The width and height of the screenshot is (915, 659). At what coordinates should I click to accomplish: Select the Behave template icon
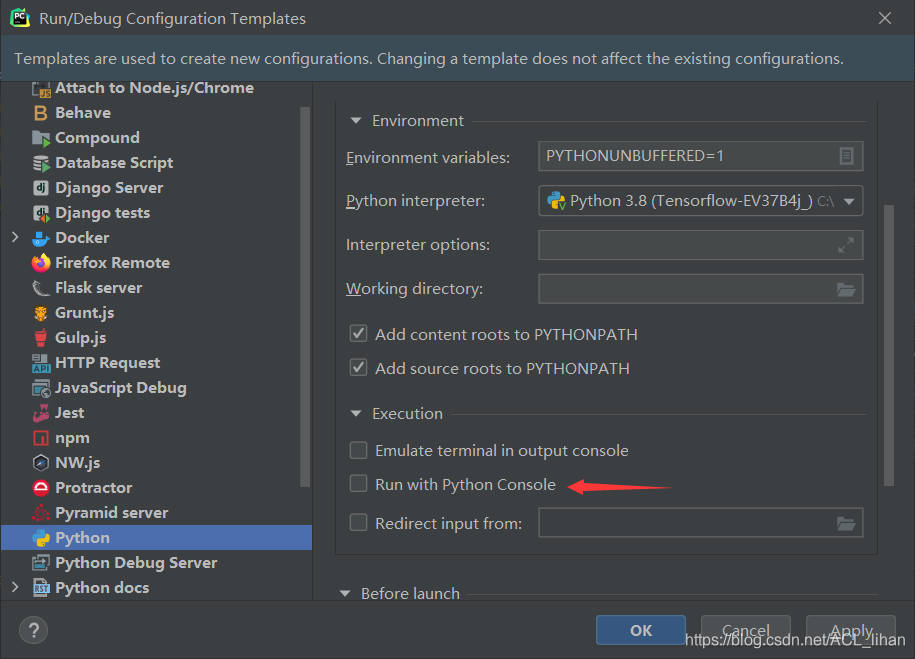coord(41,113)
